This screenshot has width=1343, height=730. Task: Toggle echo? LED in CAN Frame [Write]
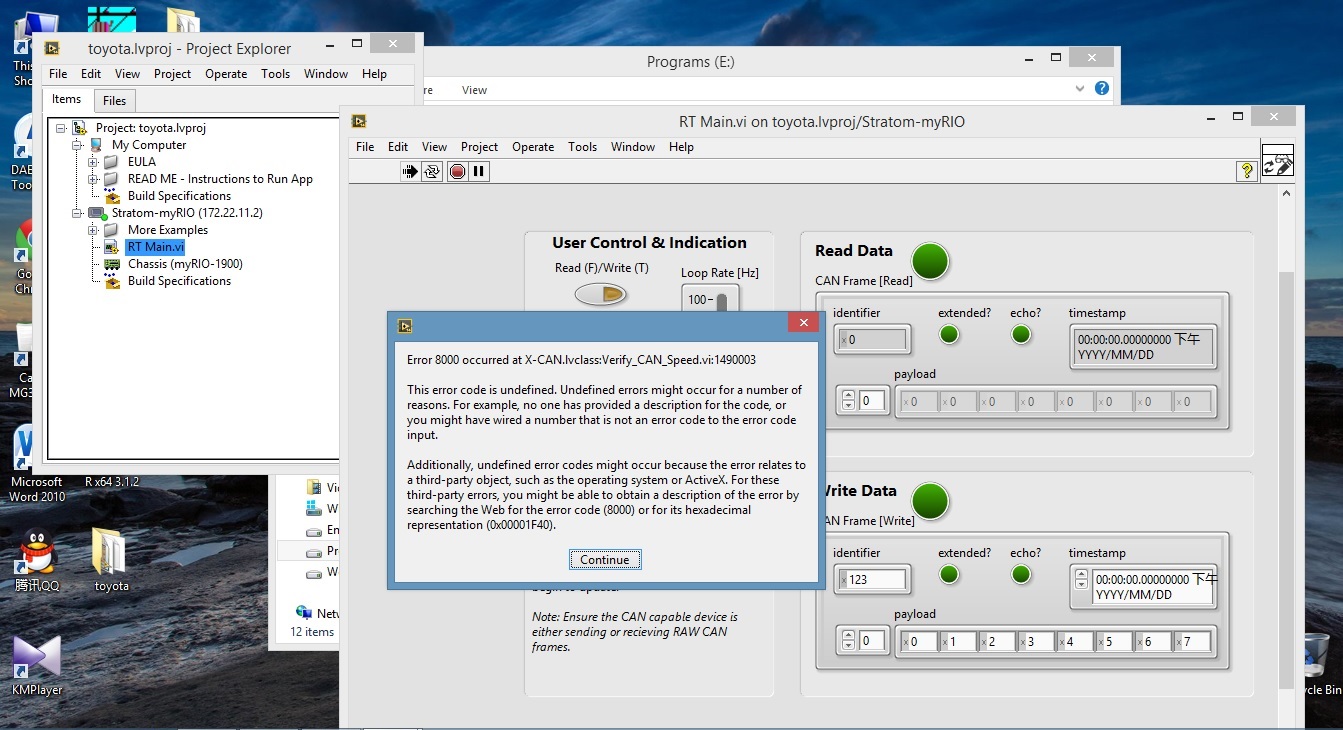pos(1021,574)
